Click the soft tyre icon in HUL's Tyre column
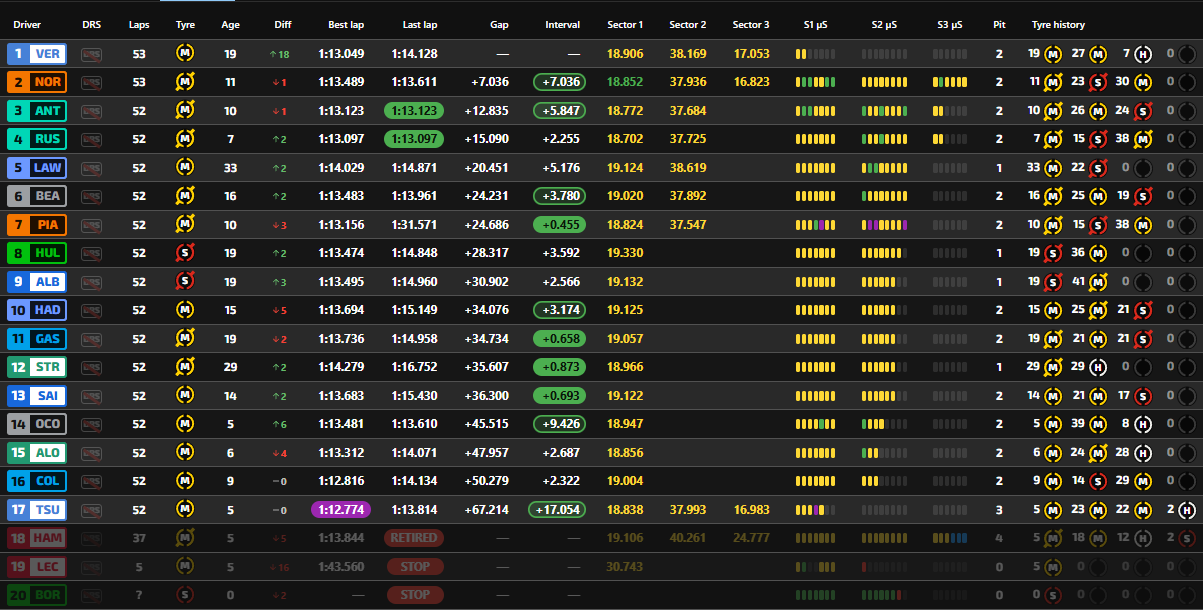 (x=186, y=253)
